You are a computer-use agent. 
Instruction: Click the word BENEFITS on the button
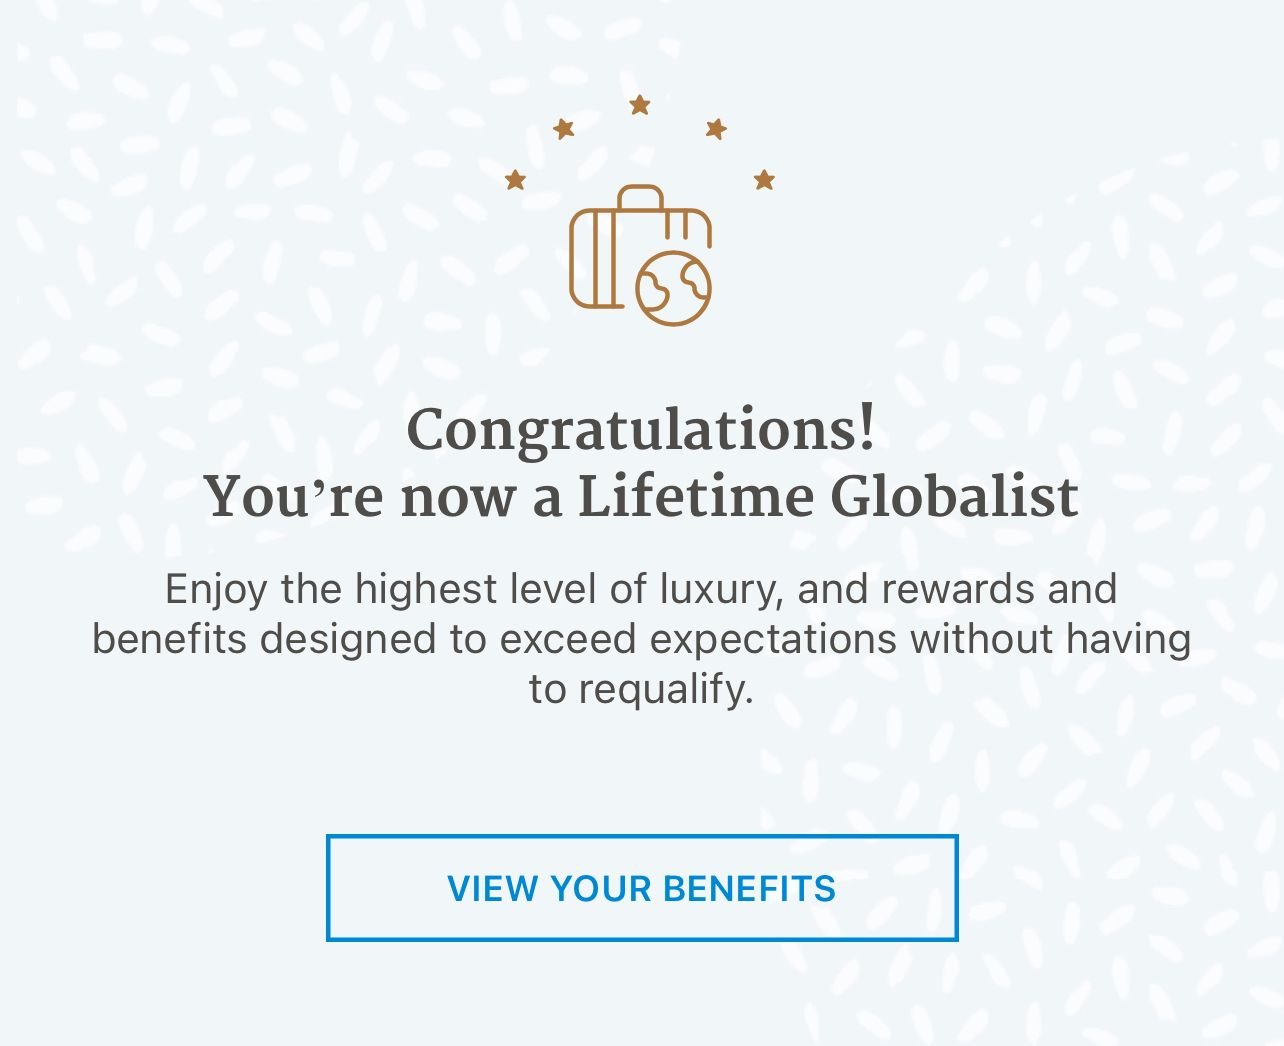click(749, 888)
